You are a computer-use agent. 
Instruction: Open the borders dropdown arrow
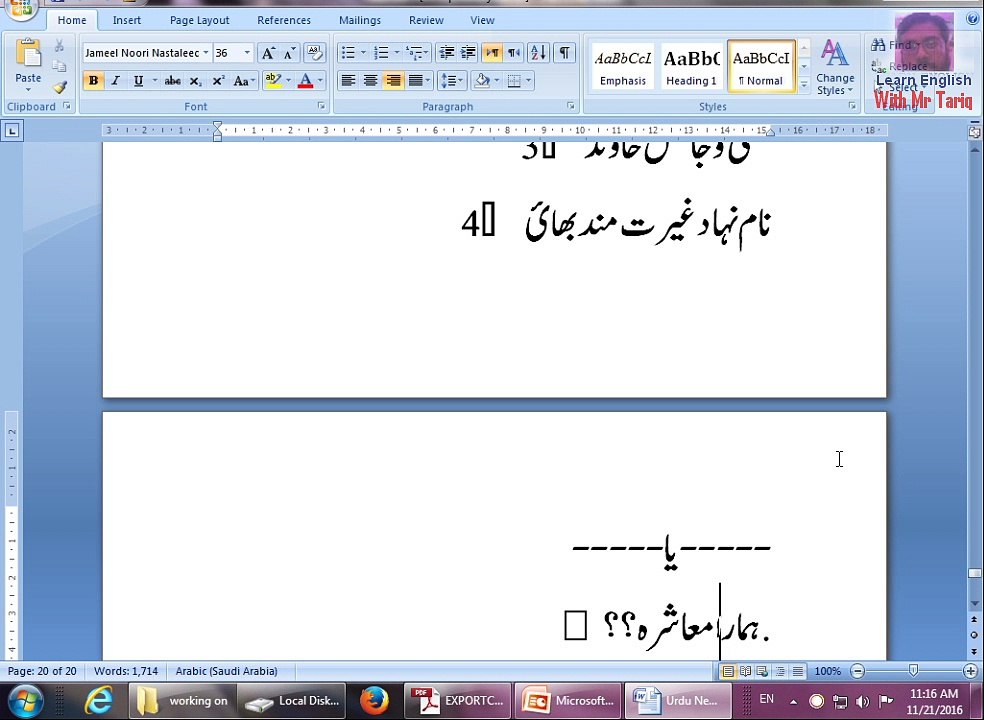(x=529, y=81)
